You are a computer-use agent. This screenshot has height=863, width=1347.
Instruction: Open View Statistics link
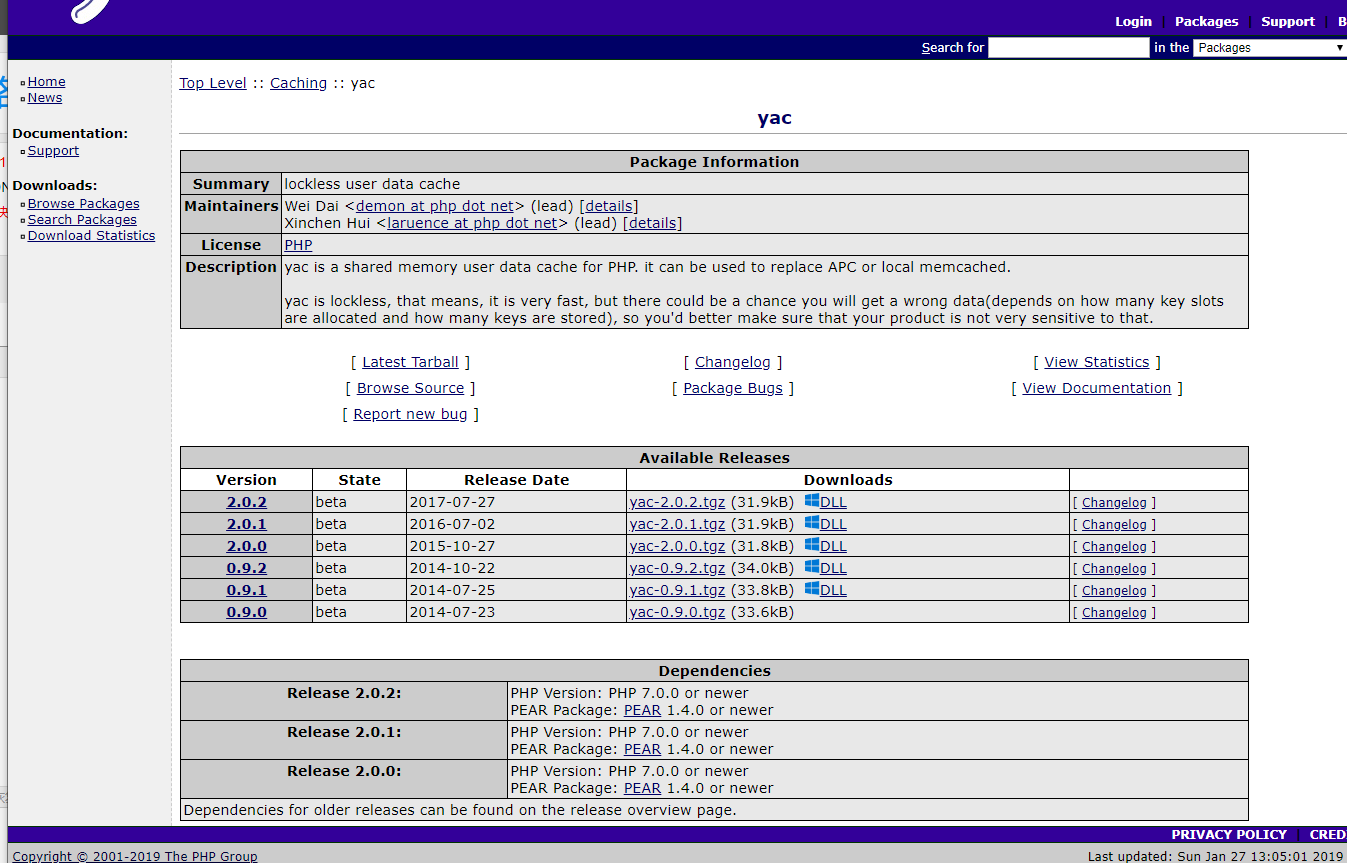(1097, 362)
